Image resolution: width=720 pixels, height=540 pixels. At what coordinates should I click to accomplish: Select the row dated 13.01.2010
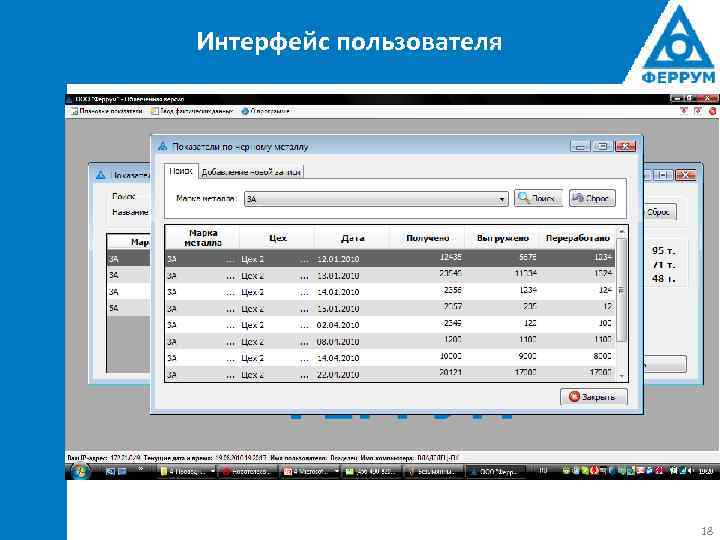coord(390,275)
